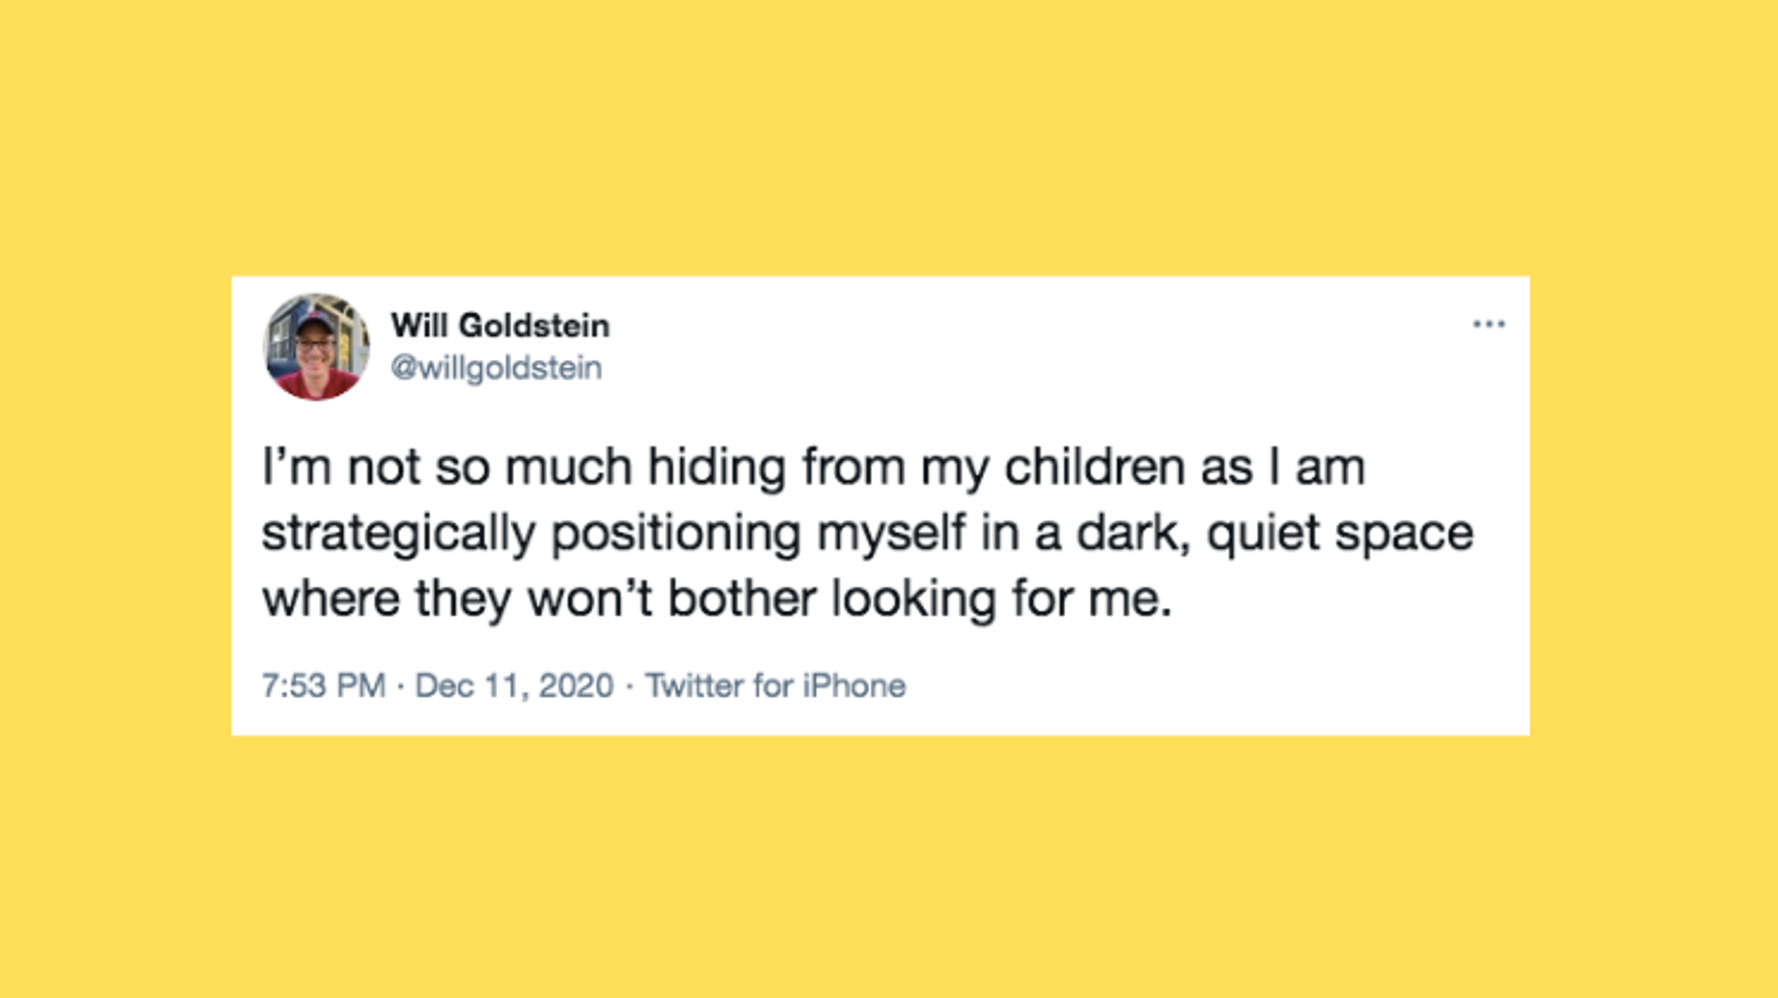Click the word "positioning" in the tweet
This screenshot has width=1778, height=998.
(676, 534)
